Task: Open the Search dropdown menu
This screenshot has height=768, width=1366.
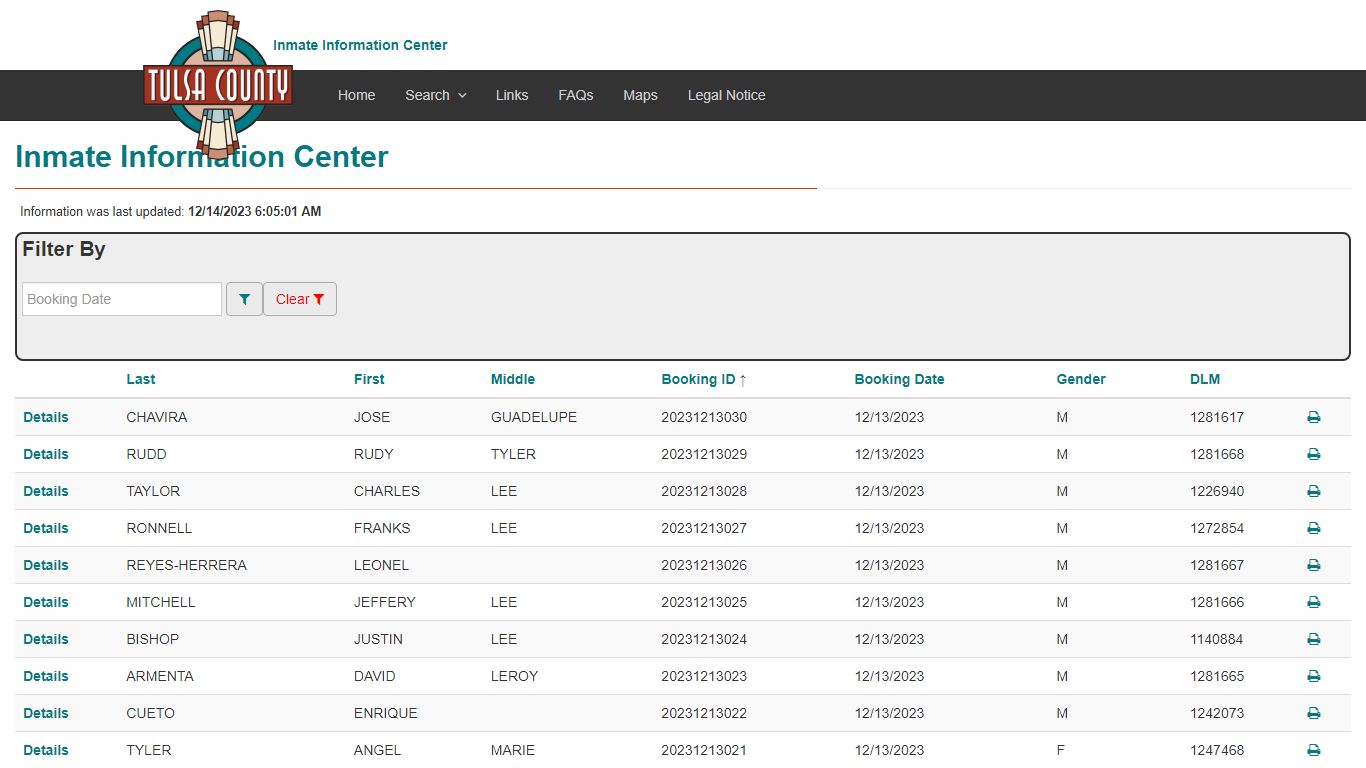Action: tap(436, 95)
